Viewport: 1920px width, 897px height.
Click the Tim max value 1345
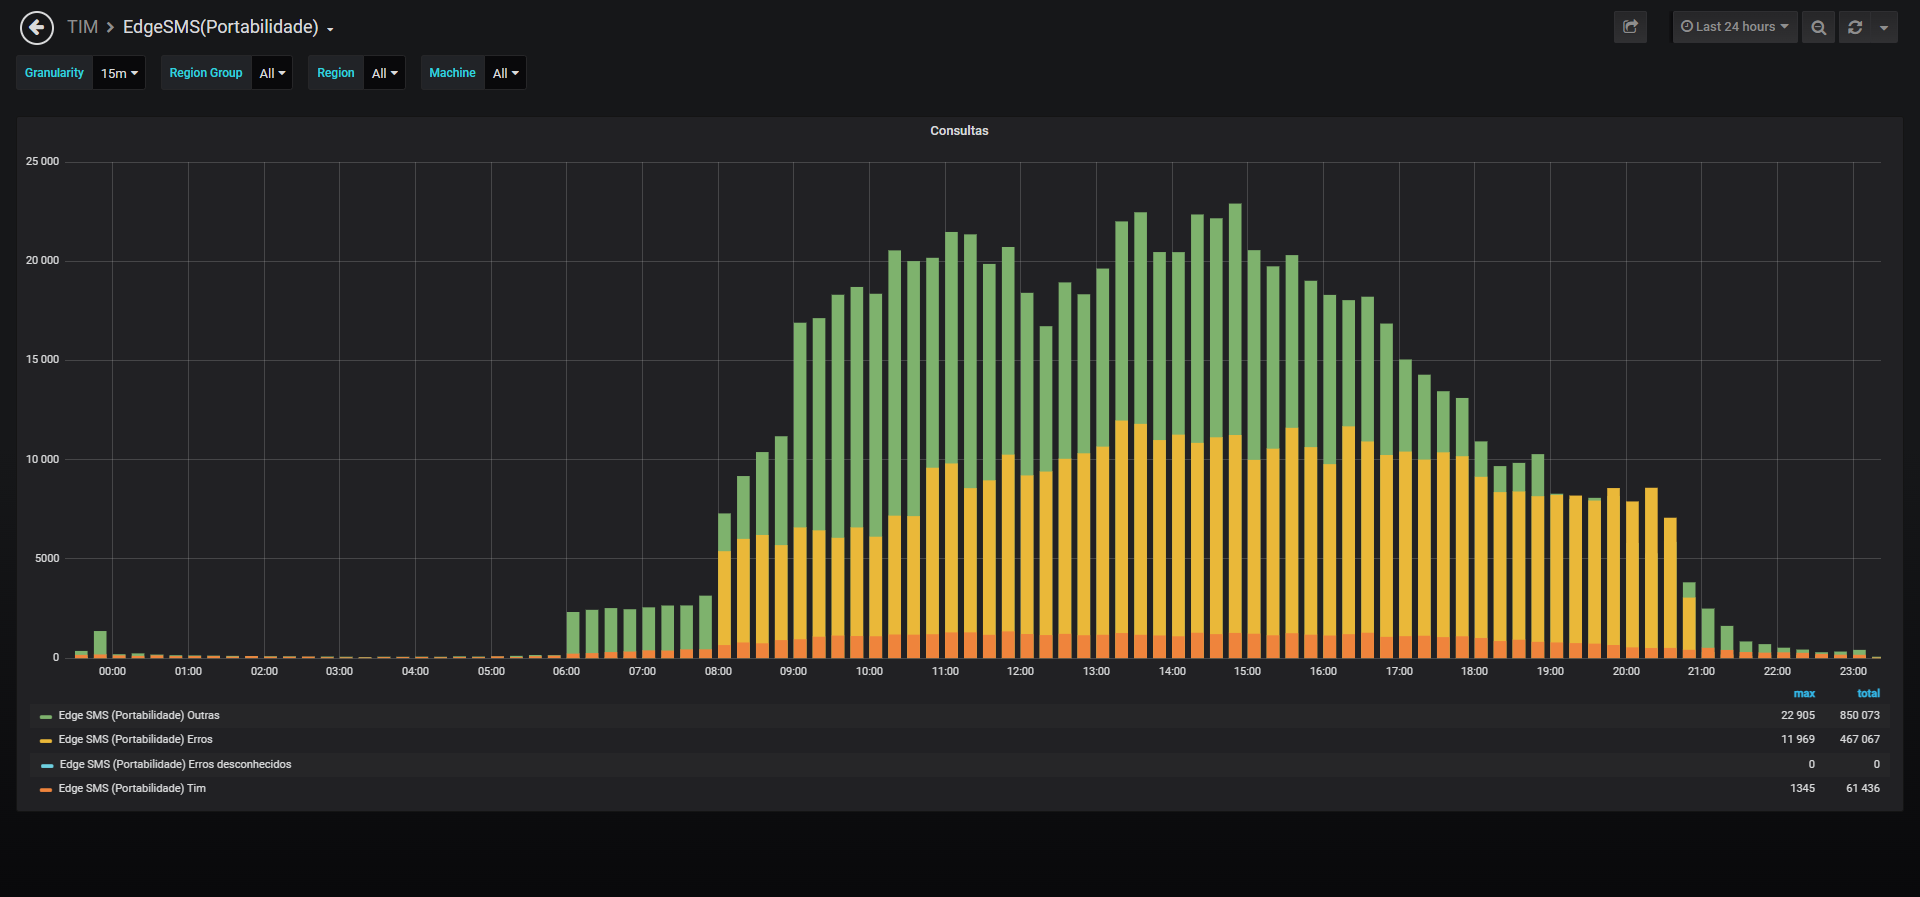pos(1803,789)
